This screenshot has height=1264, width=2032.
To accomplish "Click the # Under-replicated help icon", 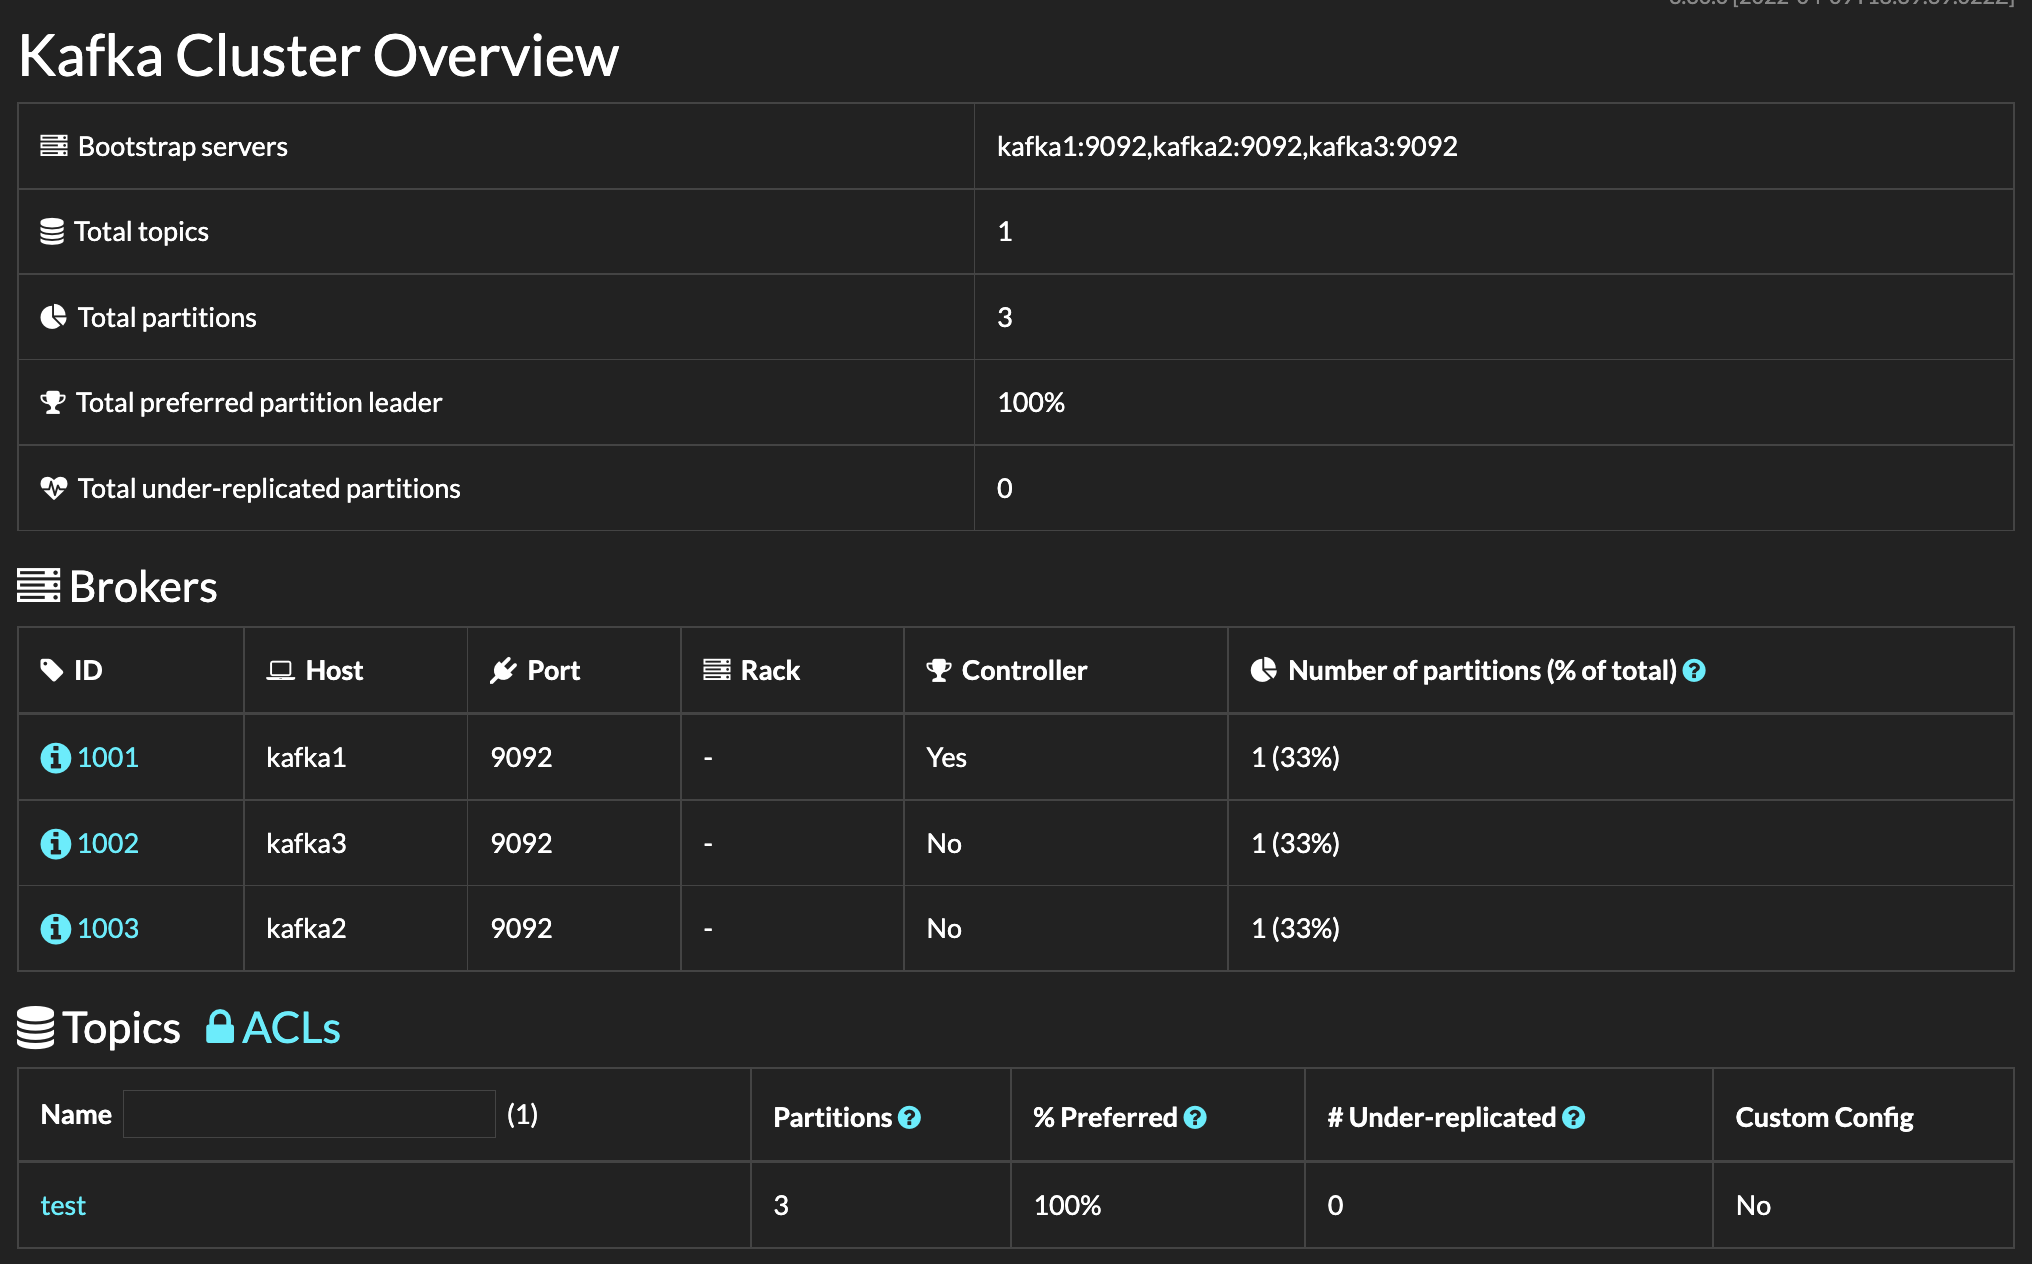I will pos(1574,1118).
